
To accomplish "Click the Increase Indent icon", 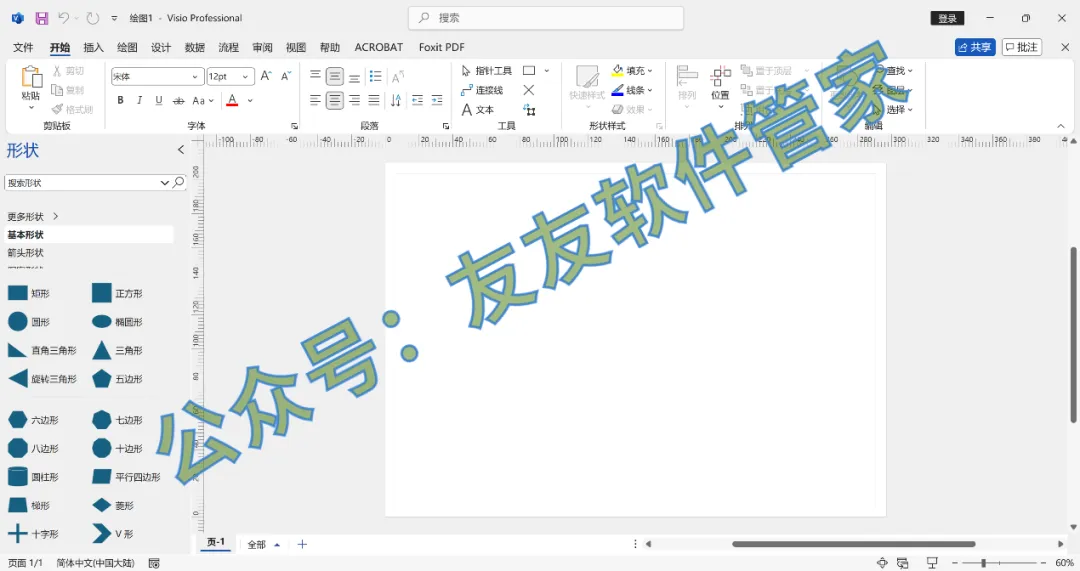I will tap(437, 101).
